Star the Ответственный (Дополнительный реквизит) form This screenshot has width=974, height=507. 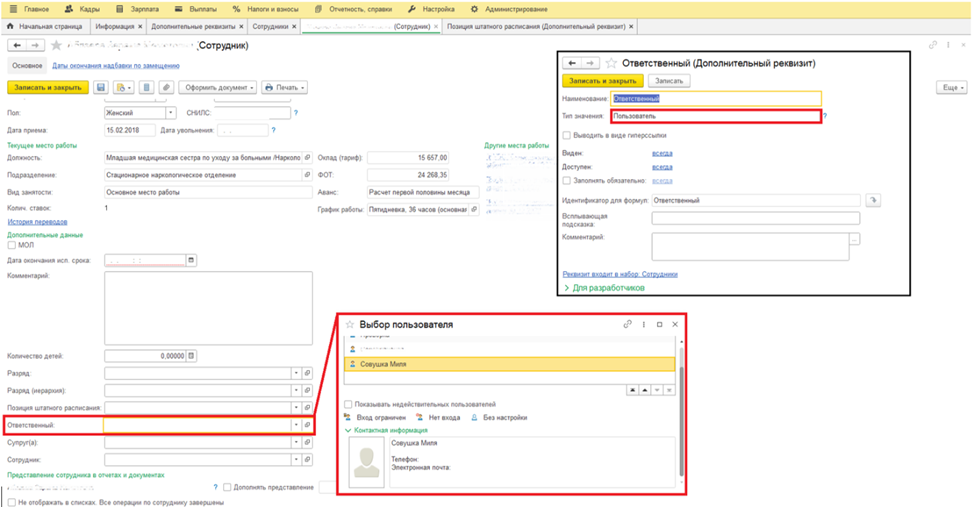[611, 63]
